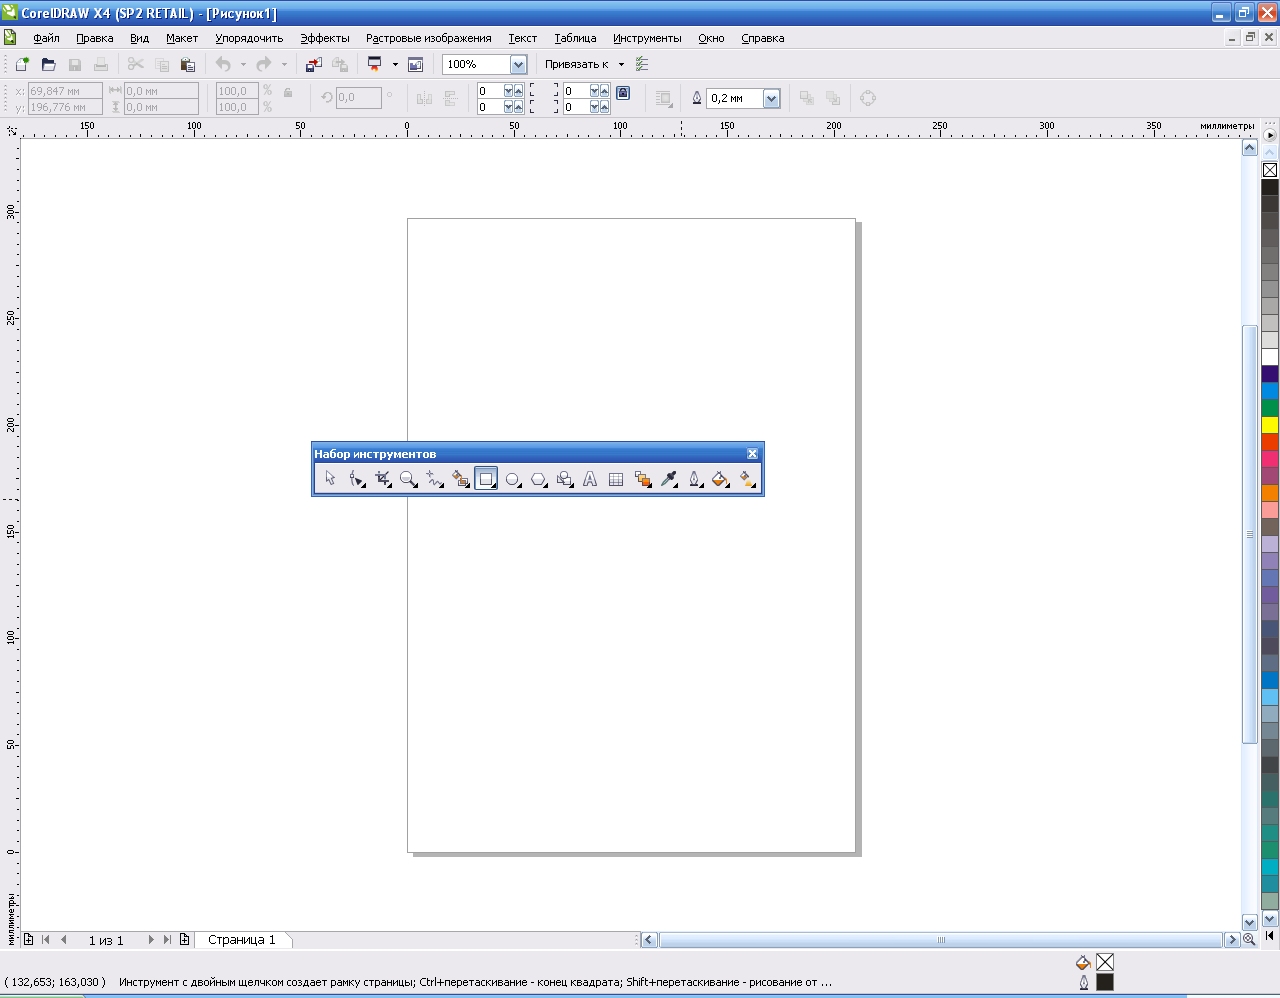
Task: Click the Open file folder icon
Action: (x=48, y=64)
